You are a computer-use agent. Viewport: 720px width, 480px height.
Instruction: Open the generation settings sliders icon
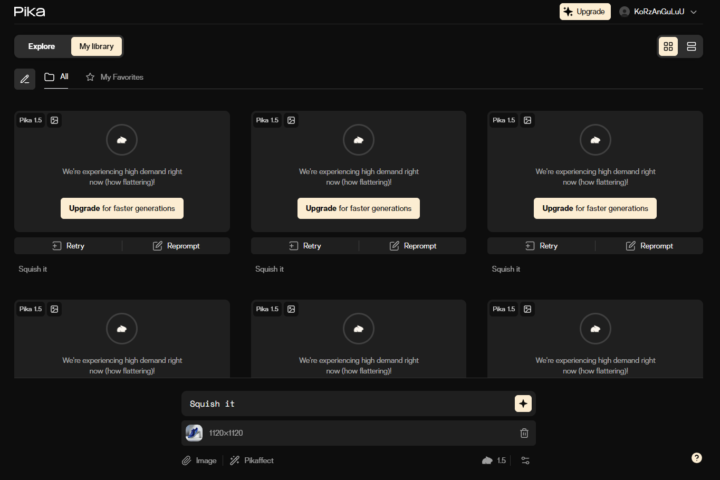point(525,461)
